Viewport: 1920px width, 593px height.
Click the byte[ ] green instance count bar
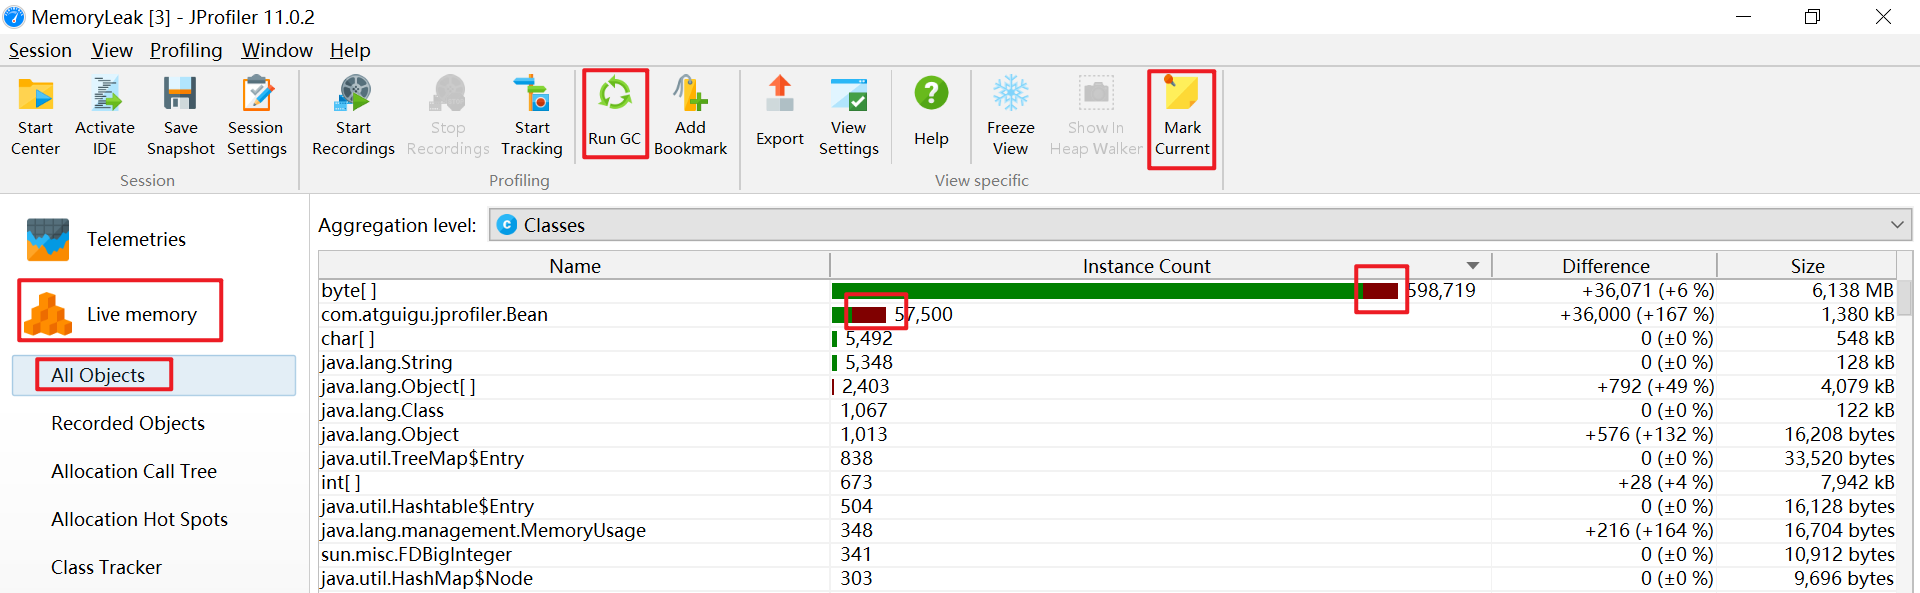(x=1096, y=290)
